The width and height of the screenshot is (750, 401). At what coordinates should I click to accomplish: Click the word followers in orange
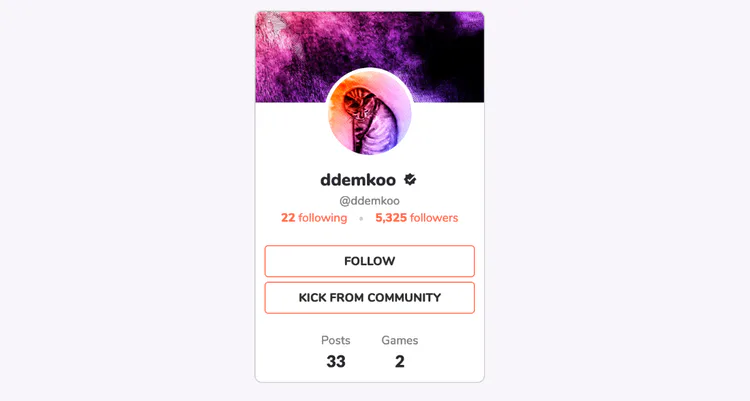tap(434, 218)
